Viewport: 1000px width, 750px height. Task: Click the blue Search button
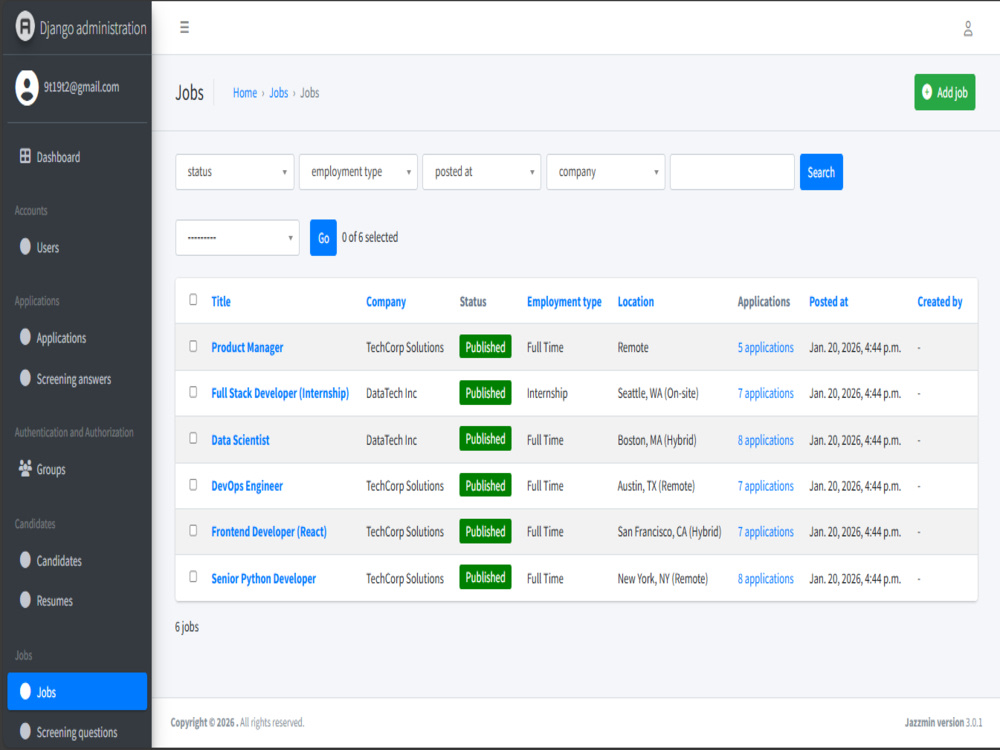(821, 172)
